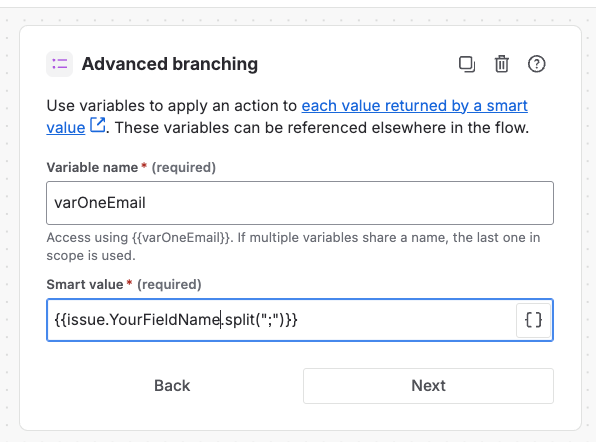Proceed using the Next button
Viewport: 596px width, 442px height.
[428, 386]
